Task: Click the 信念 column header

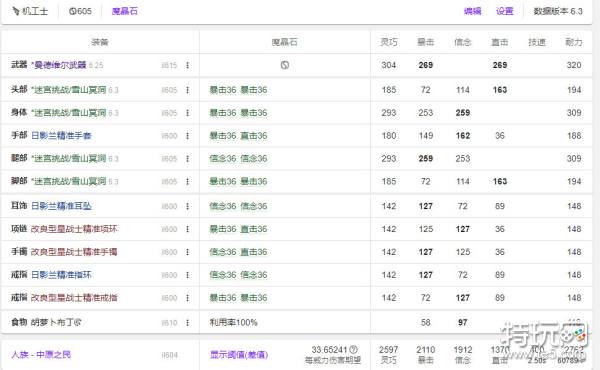Action: click(x=463, y=42)
